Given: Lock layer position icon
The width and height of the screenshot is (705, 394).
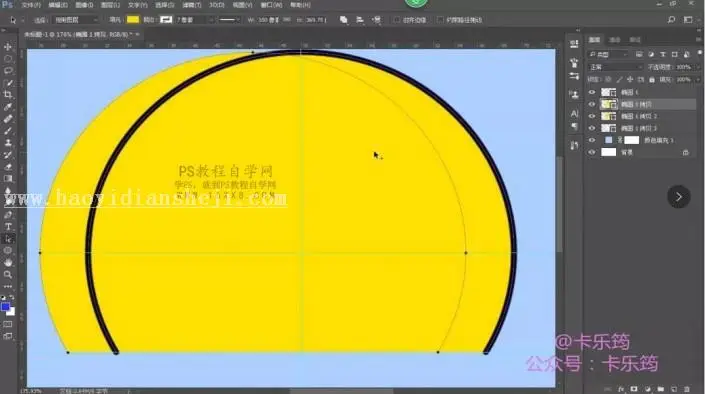Looking at the screenshot, I should coord(630,80).
